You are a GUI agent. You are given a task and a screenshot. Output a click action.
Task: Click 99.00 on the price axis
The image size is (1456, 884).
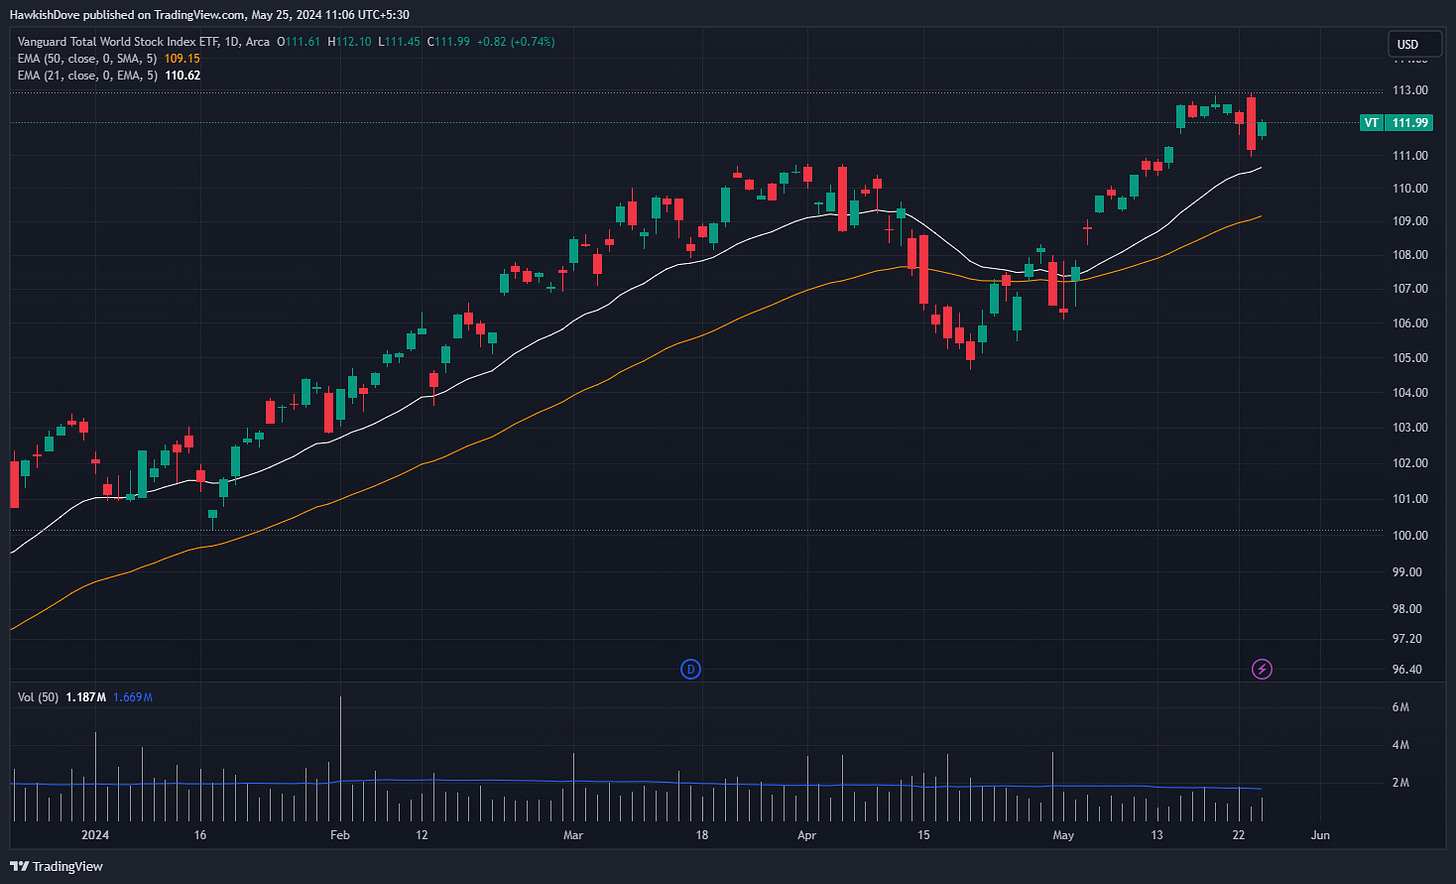click(1407, 572)
